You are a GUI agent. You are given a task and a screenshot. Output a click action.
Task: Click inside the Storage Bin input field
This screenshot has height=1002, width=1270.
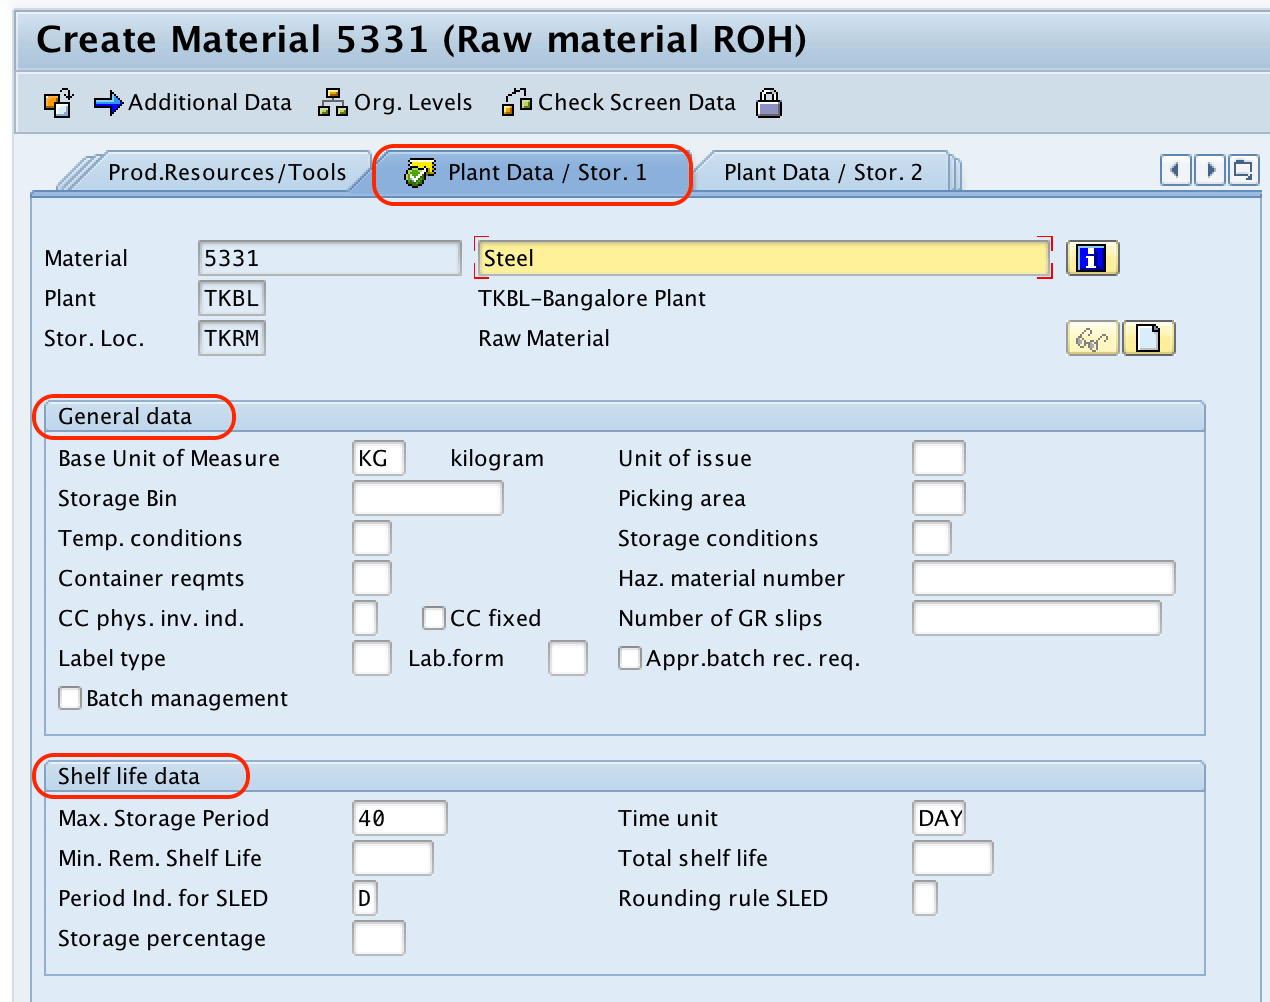[427, 498]
